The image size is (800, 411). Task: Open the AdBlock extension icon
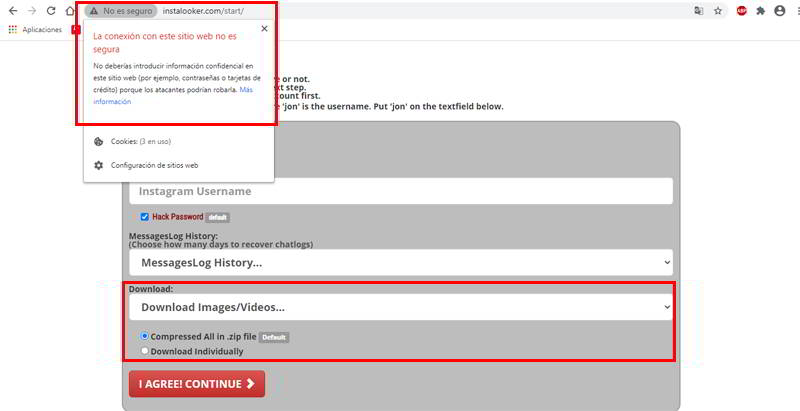(742, 11)
